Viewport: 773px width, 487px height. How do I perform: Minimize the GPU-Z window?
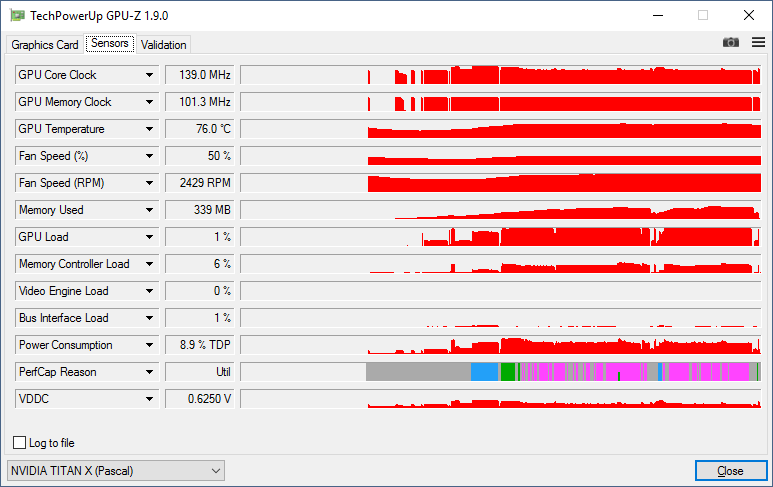pos(658,15)
